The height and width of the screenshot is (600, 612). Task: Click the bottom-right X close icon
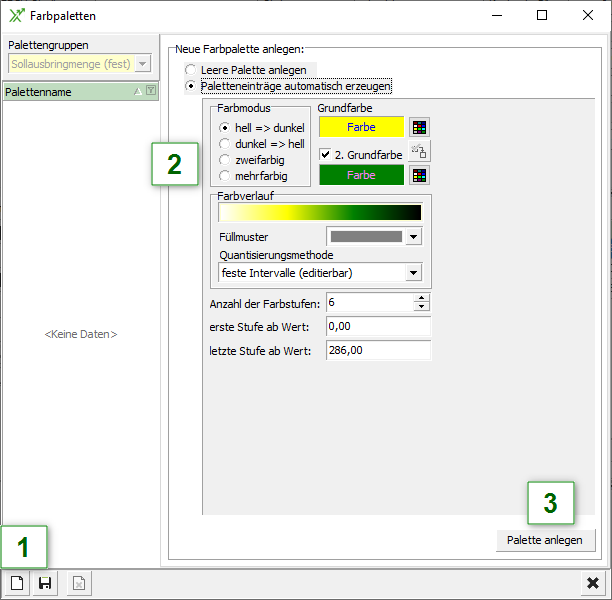593,583
